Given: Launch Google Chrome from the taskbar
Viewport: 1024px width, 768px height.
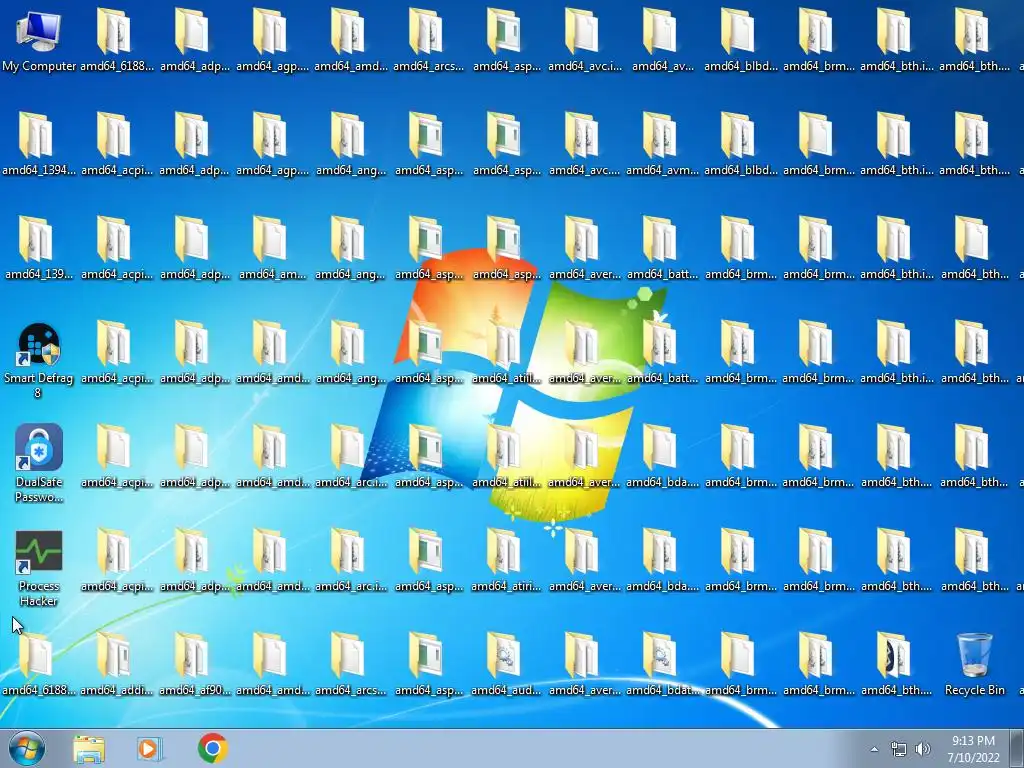Looking at the screenshot, I should (x=212, y=748).
